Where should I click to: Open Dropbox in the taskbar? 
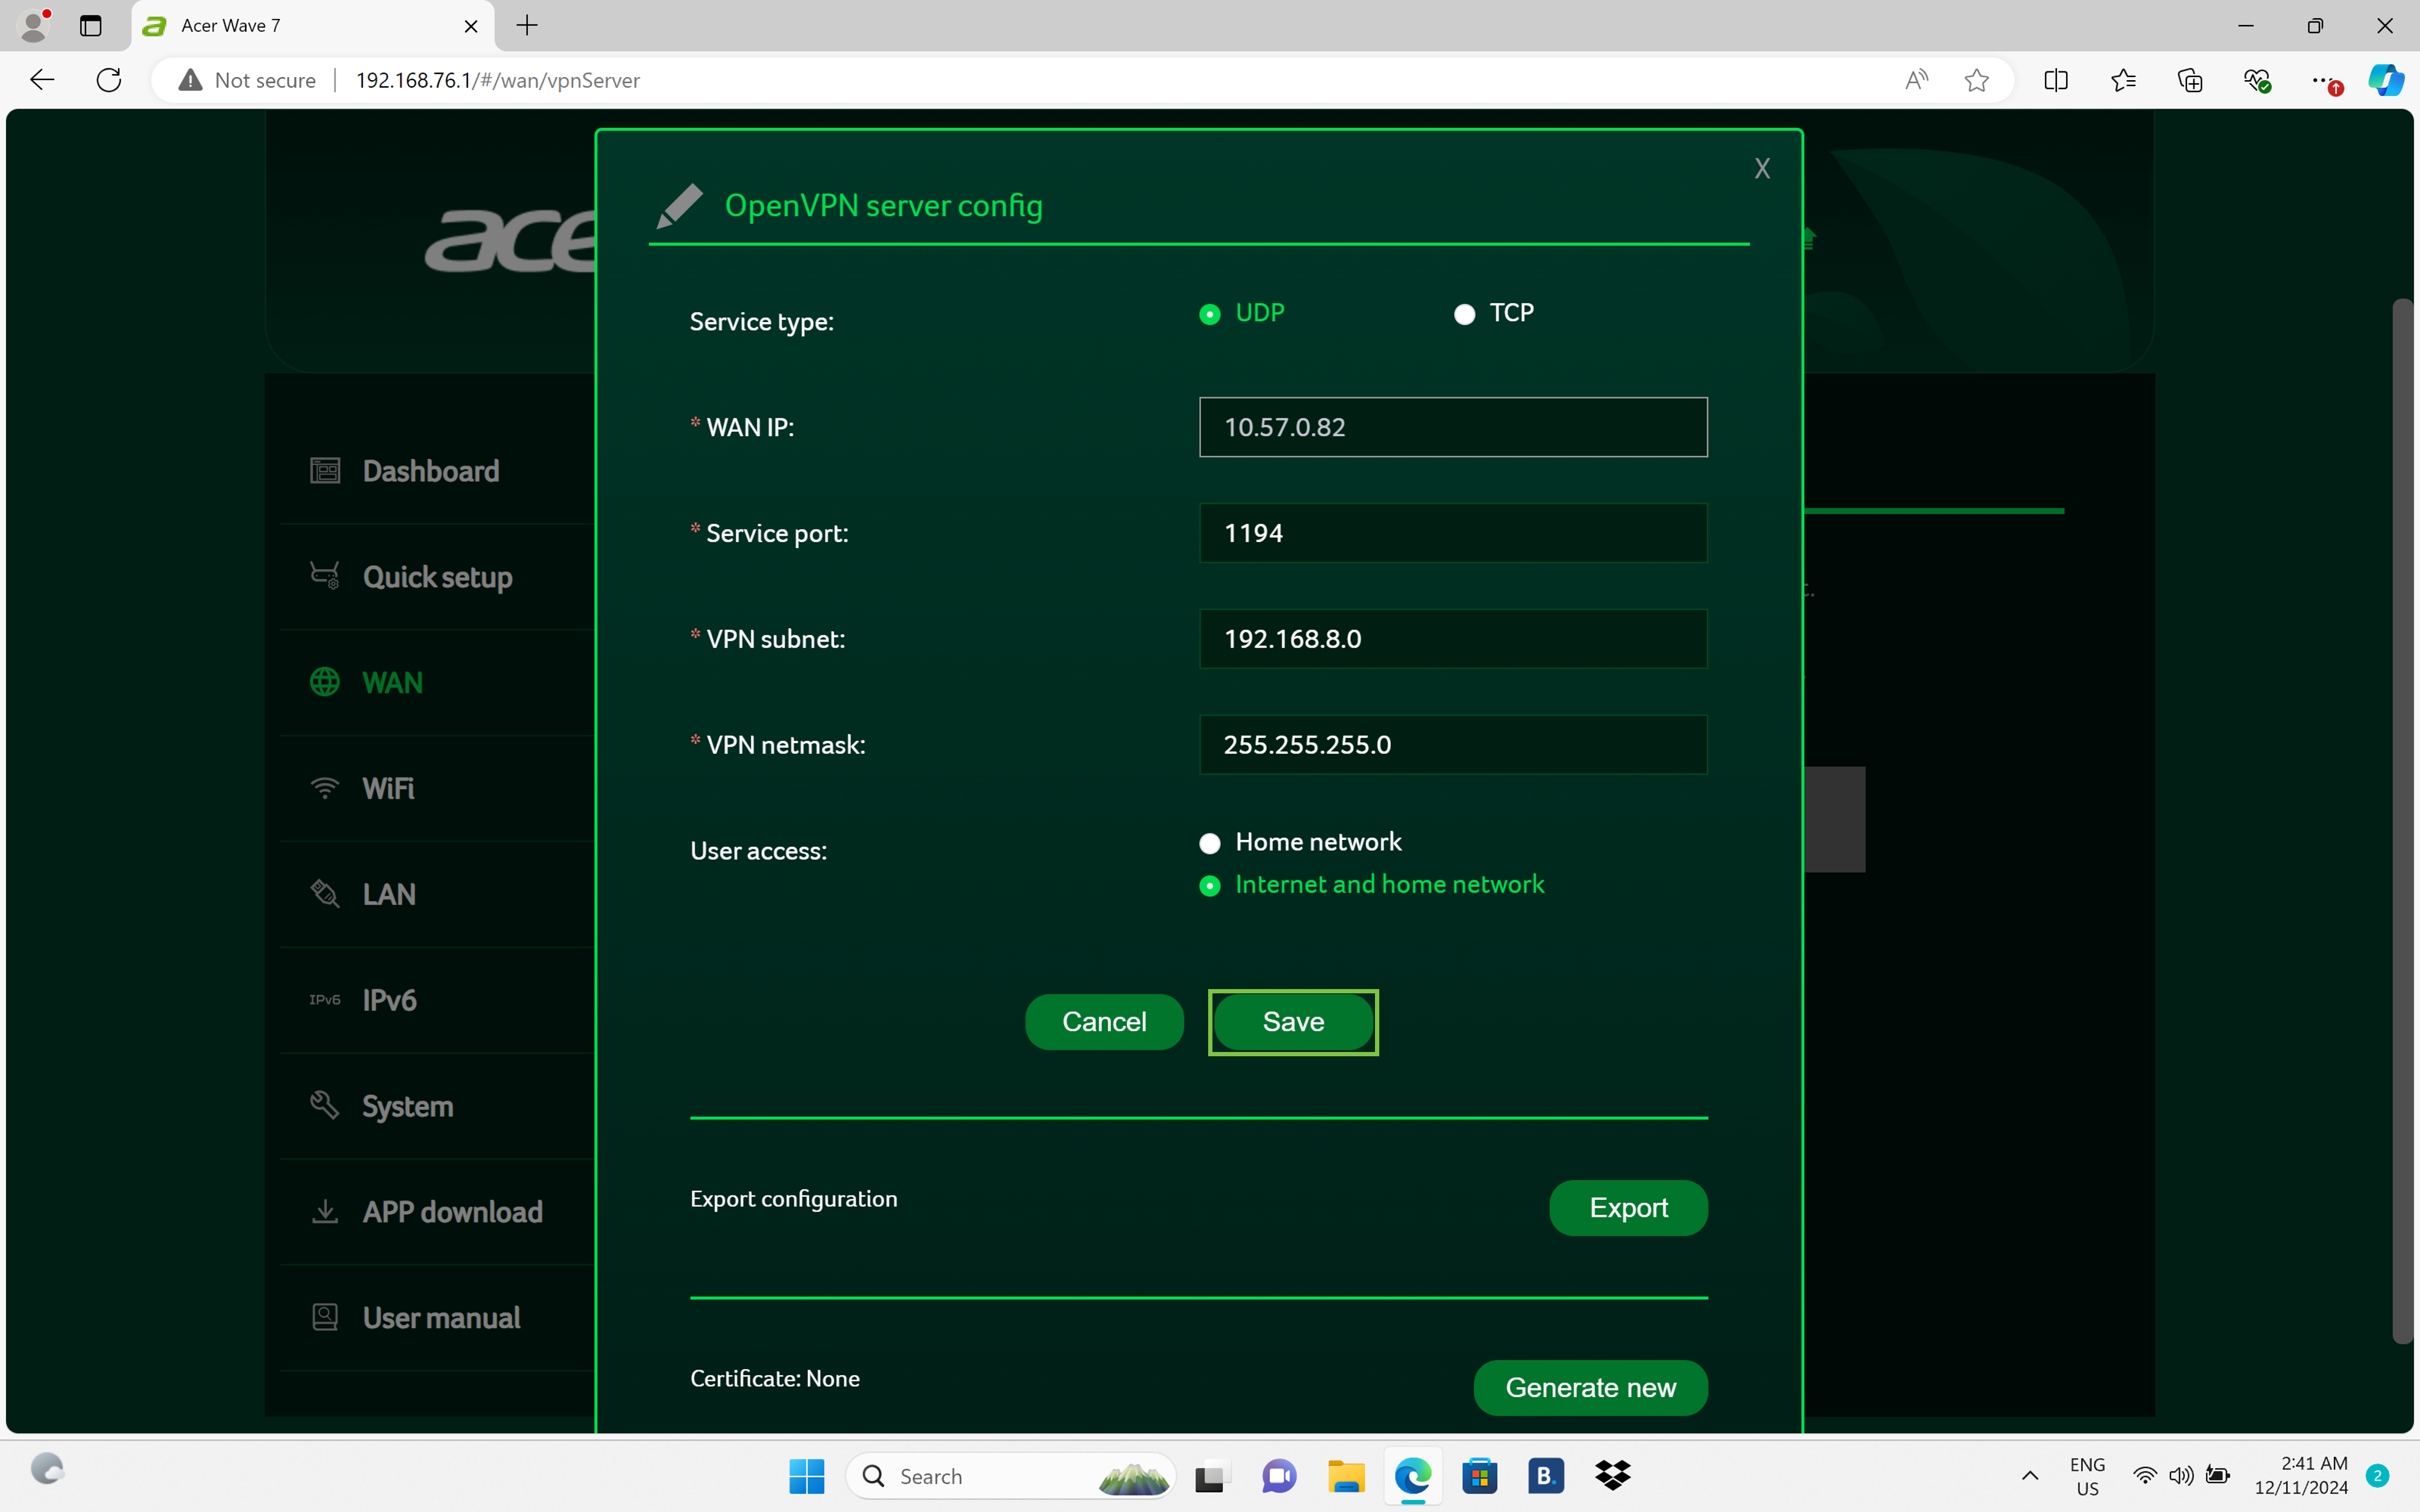coord(1612,1475)
